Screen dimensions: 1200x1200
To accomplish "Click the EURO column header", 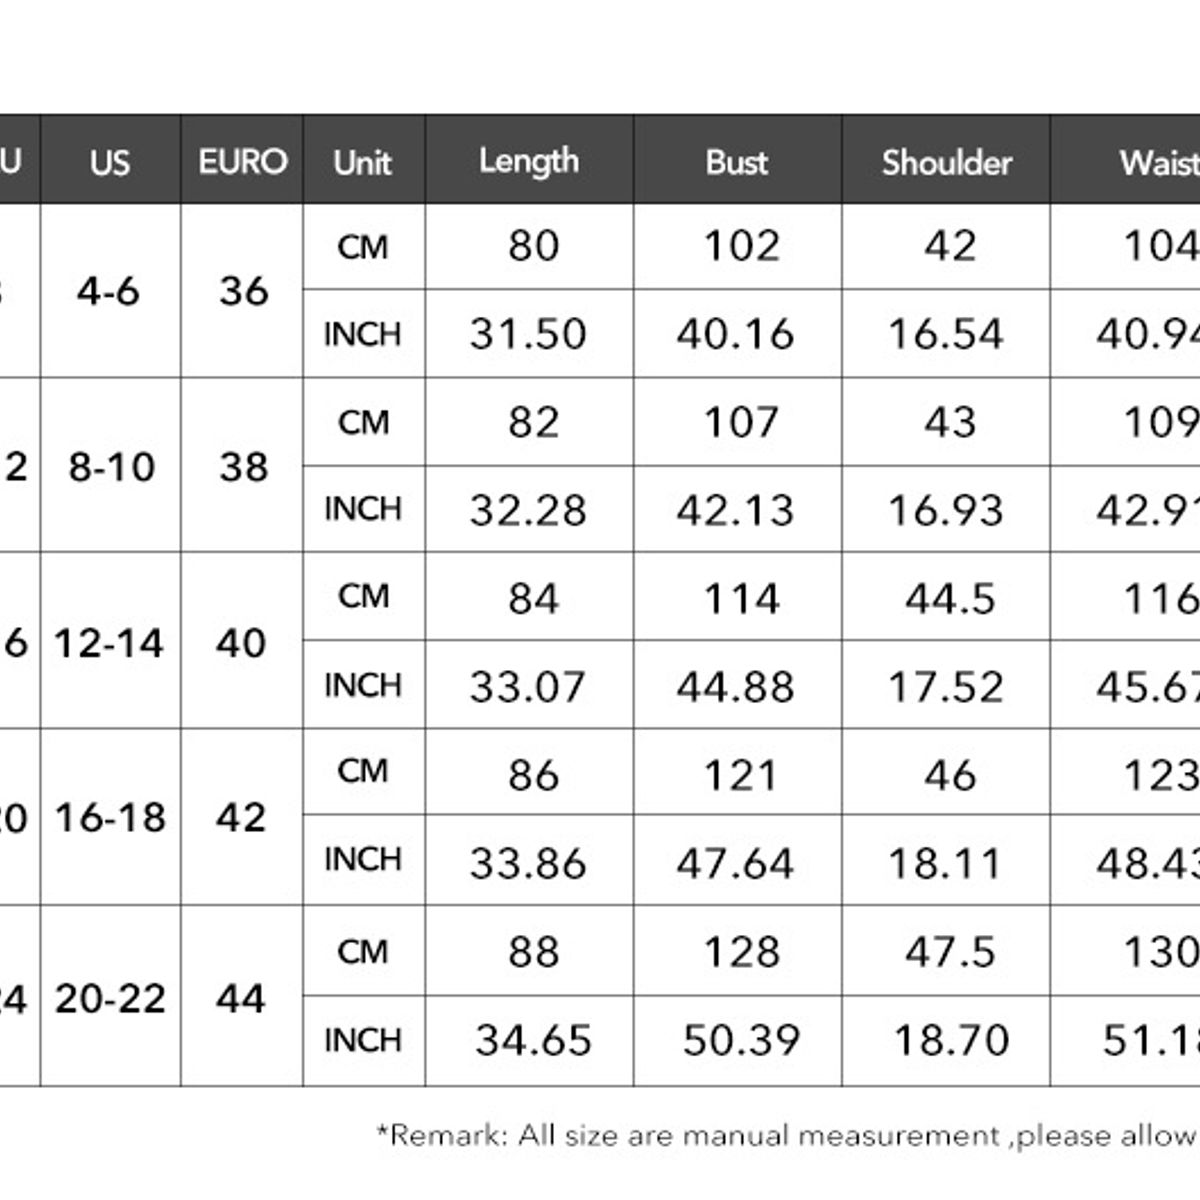I will pyautogui.click(x=242, y=160).
